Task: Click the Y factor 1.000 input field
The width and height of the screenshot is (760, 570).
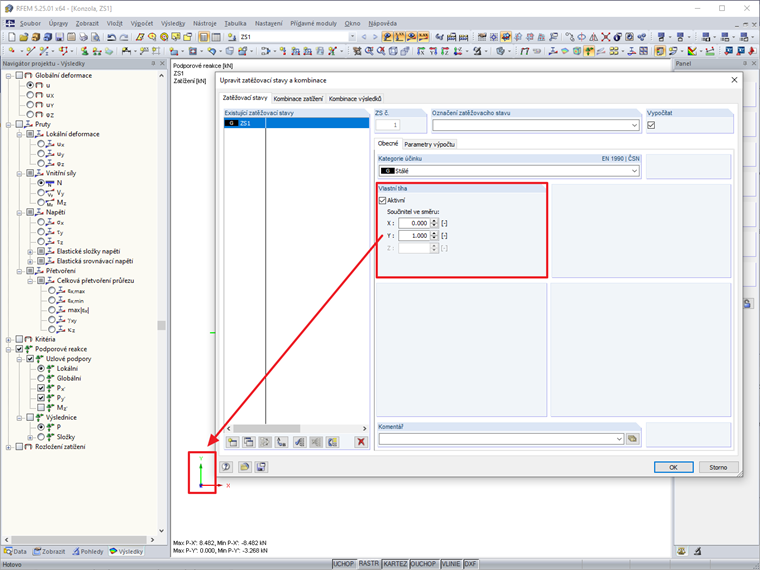Action: (x=413, y=236)
